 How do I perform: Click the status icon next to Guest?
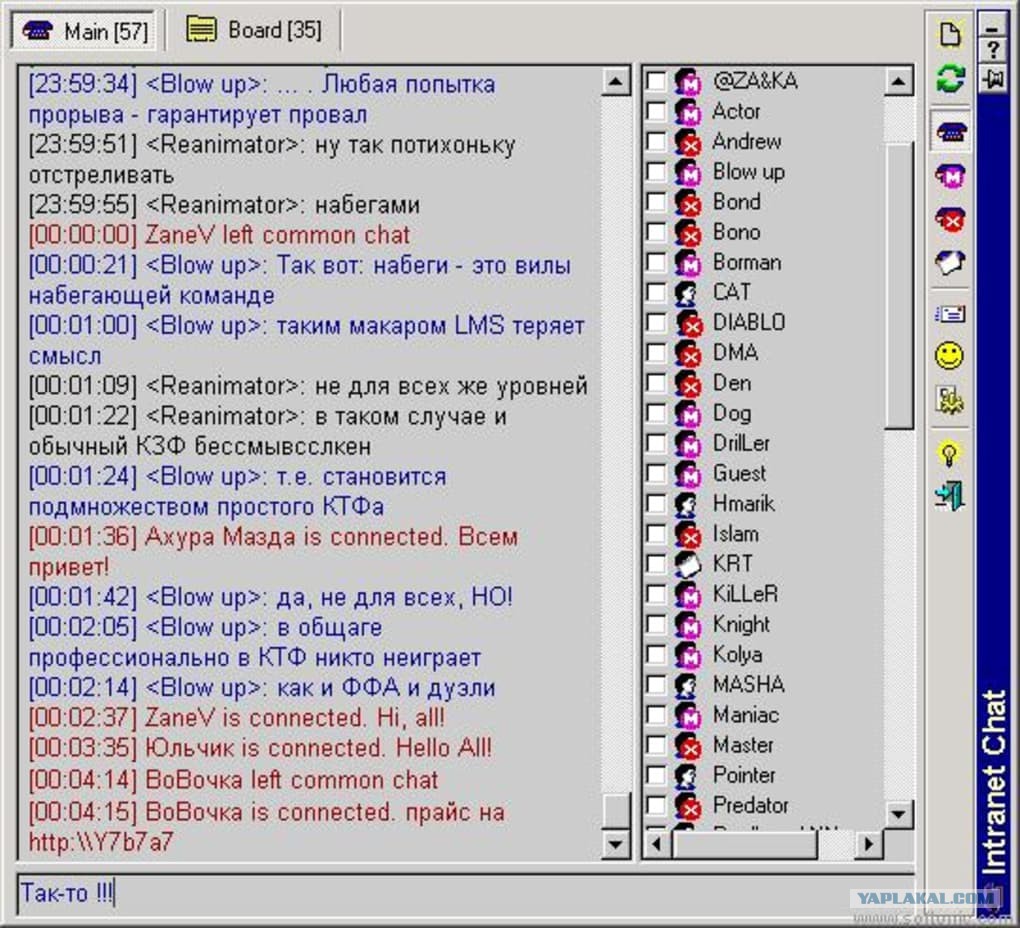[x=687, y=473]
